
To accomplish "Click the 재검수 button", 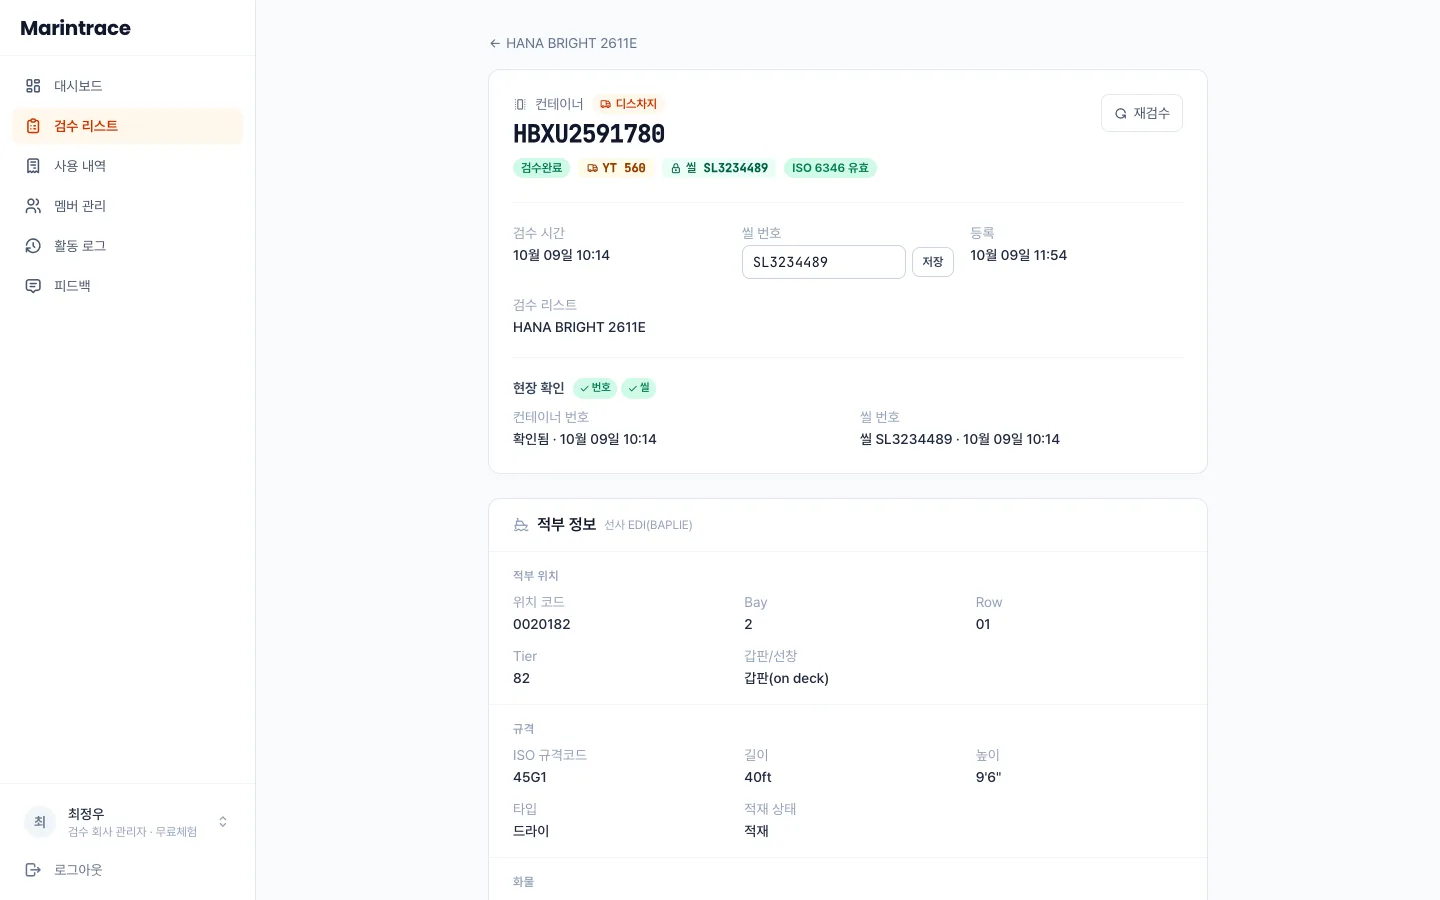I will click(1142, 113).
